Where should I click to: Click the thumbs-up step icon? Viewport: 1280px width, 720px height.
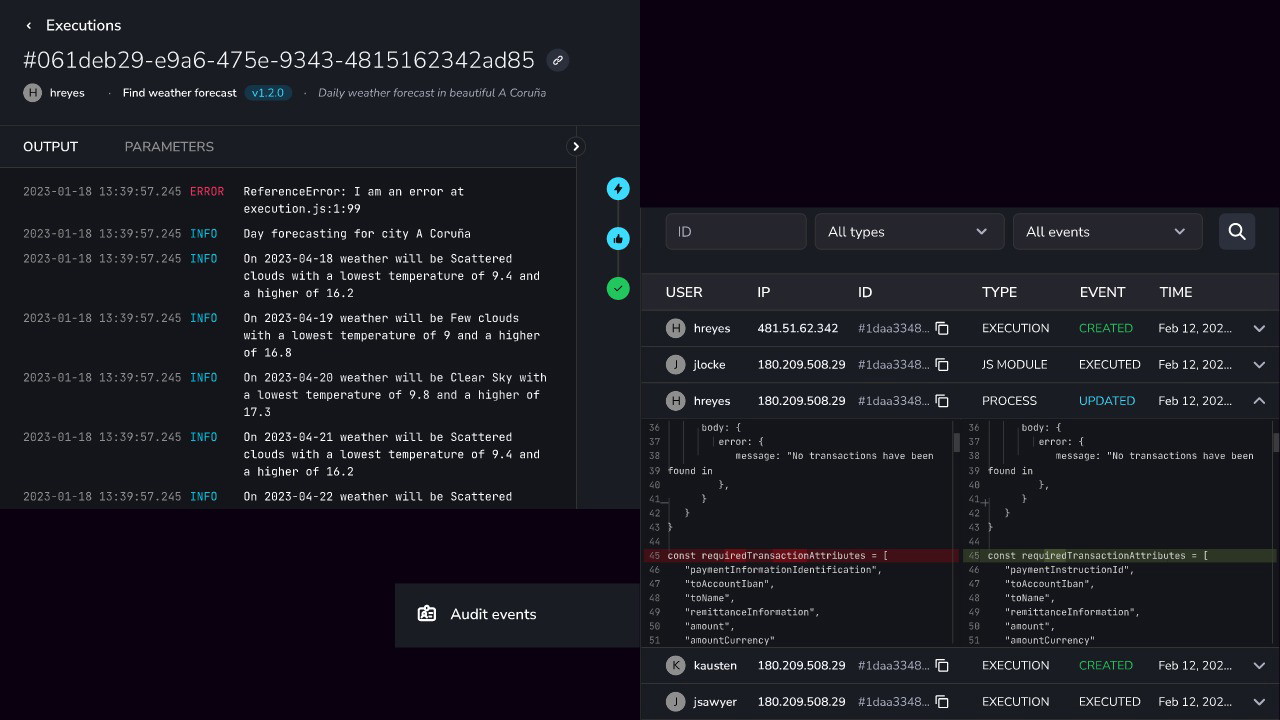tap(618, 238)
